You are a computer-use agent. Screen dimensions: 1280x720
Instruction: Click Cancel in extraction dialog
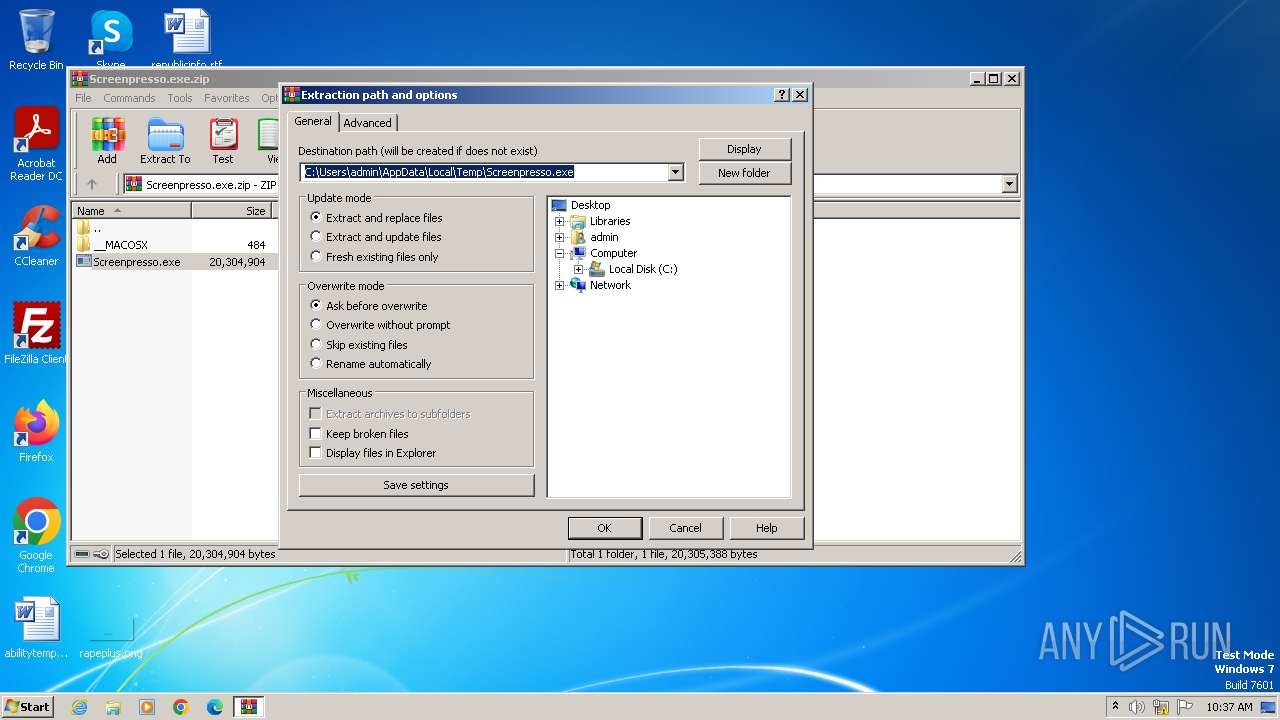point(685,528)
